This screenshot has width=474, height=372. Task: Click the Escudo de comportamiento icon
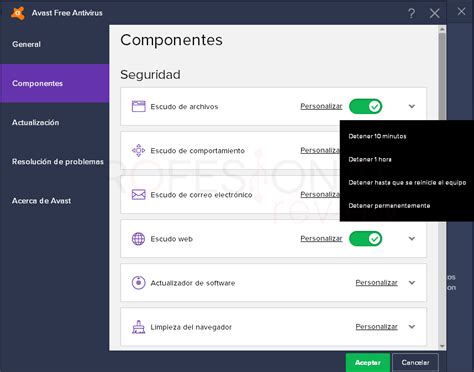tap(138, 150)
